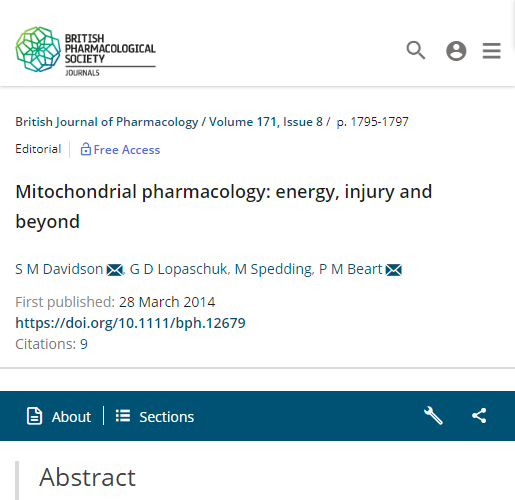Open the About tab
515x500 pixels.
[59, 416]
